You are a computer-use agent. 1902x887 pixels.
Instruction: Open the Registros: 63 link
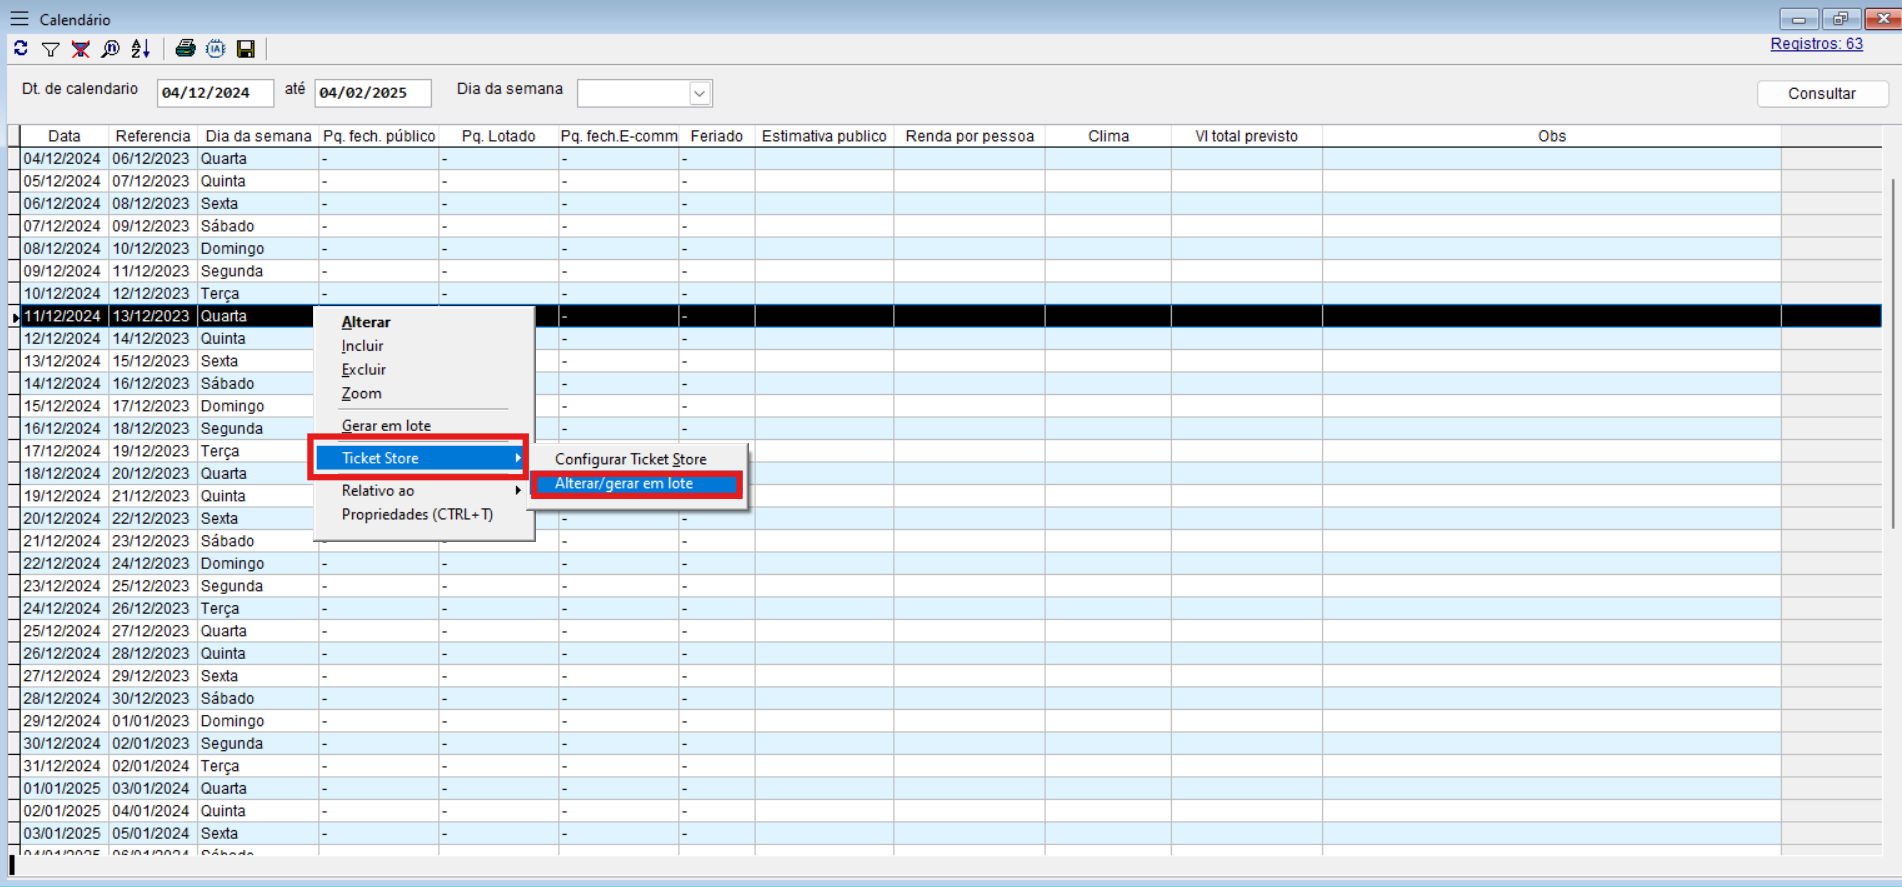(1816, 44)
